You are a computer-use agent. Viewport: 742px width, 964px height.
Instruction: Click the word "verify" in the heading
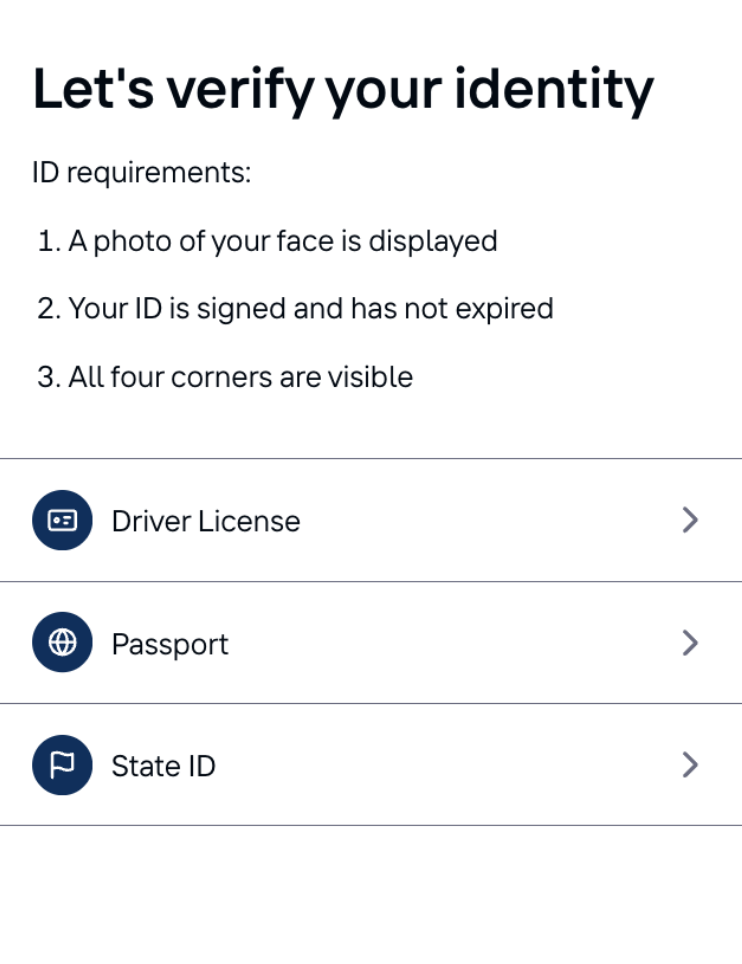(234, 90)
